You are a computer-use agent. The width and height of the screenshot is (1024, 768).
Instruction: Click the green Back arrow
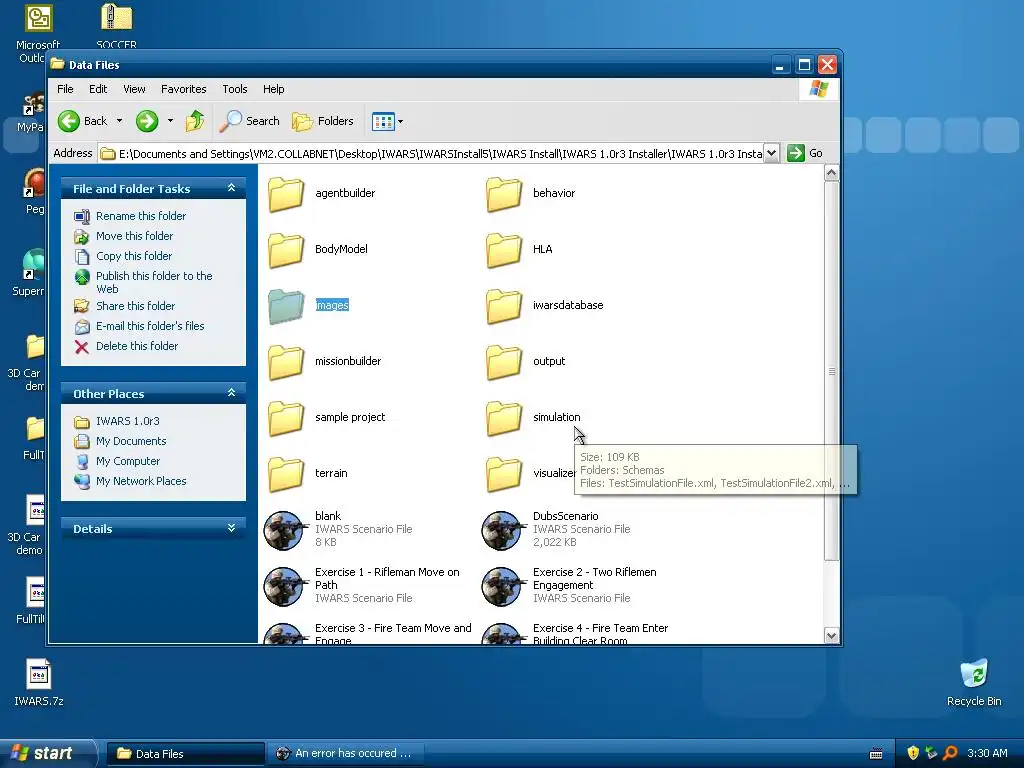click(69, 121)
